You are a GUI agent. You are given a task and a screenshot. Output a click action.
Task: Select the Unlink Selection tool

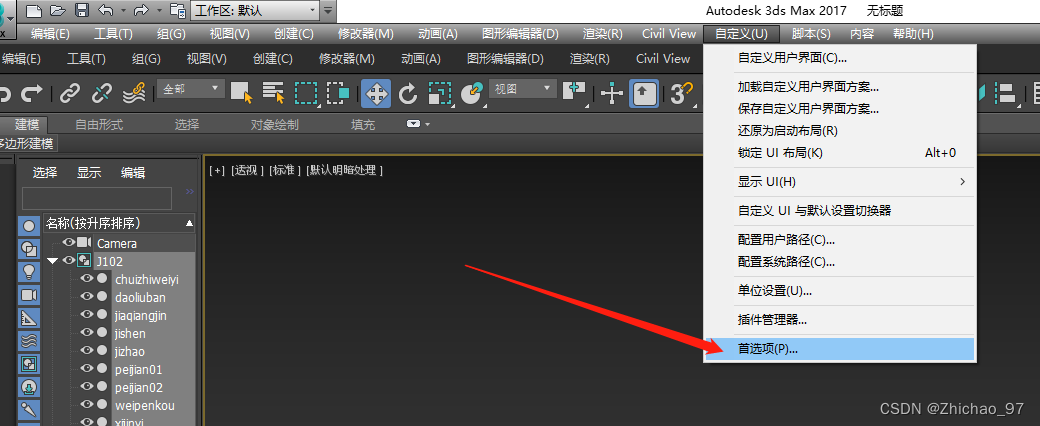(x=101, y=94)
